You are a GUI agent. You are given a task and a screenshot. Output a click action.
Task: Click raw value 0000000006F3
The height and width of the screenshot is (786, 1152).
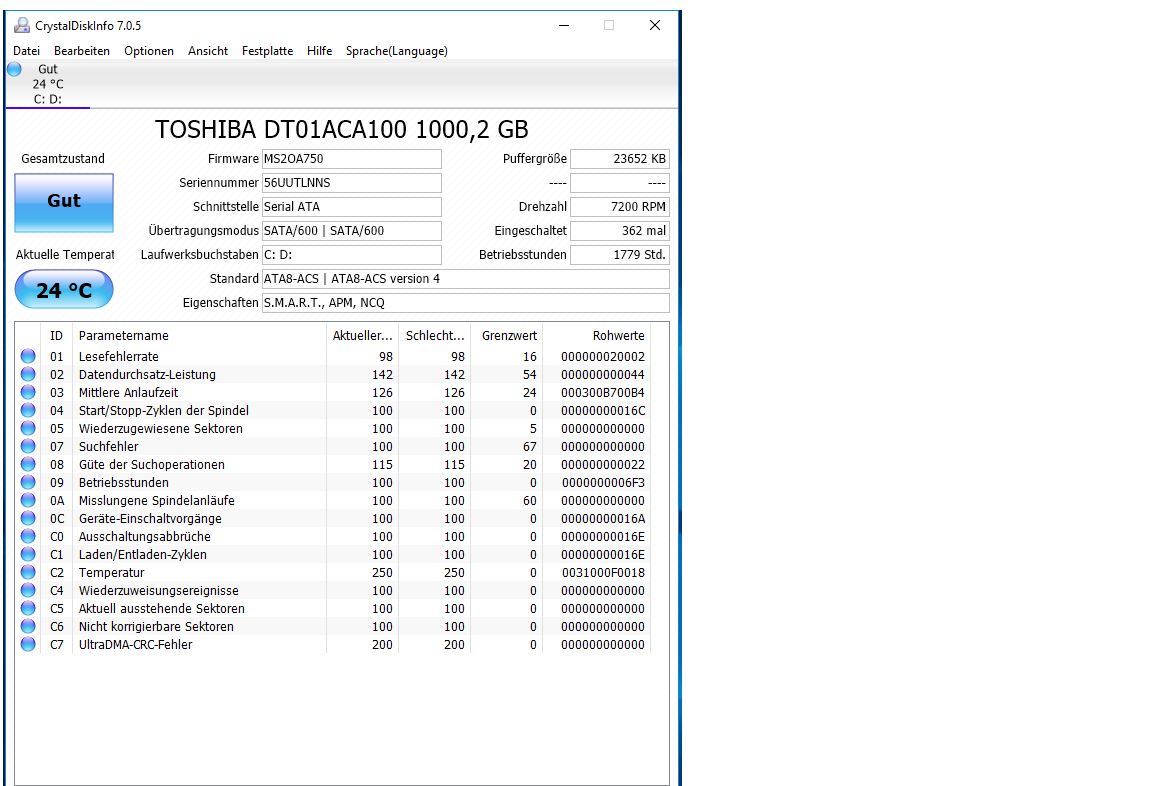tap(603, 483)
